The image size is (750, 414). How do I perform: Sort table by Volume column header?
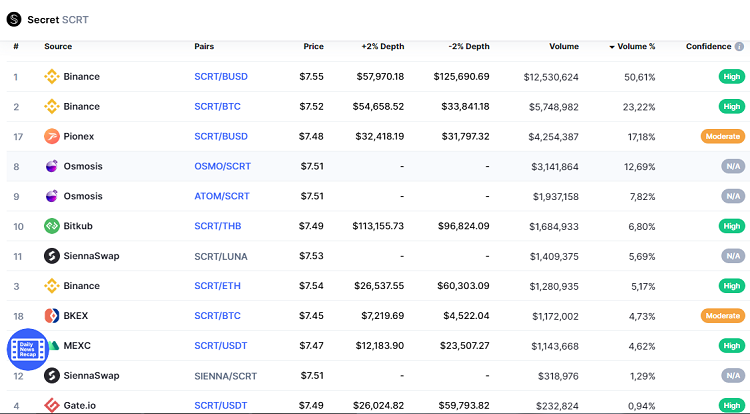click(x=563, y=46)
